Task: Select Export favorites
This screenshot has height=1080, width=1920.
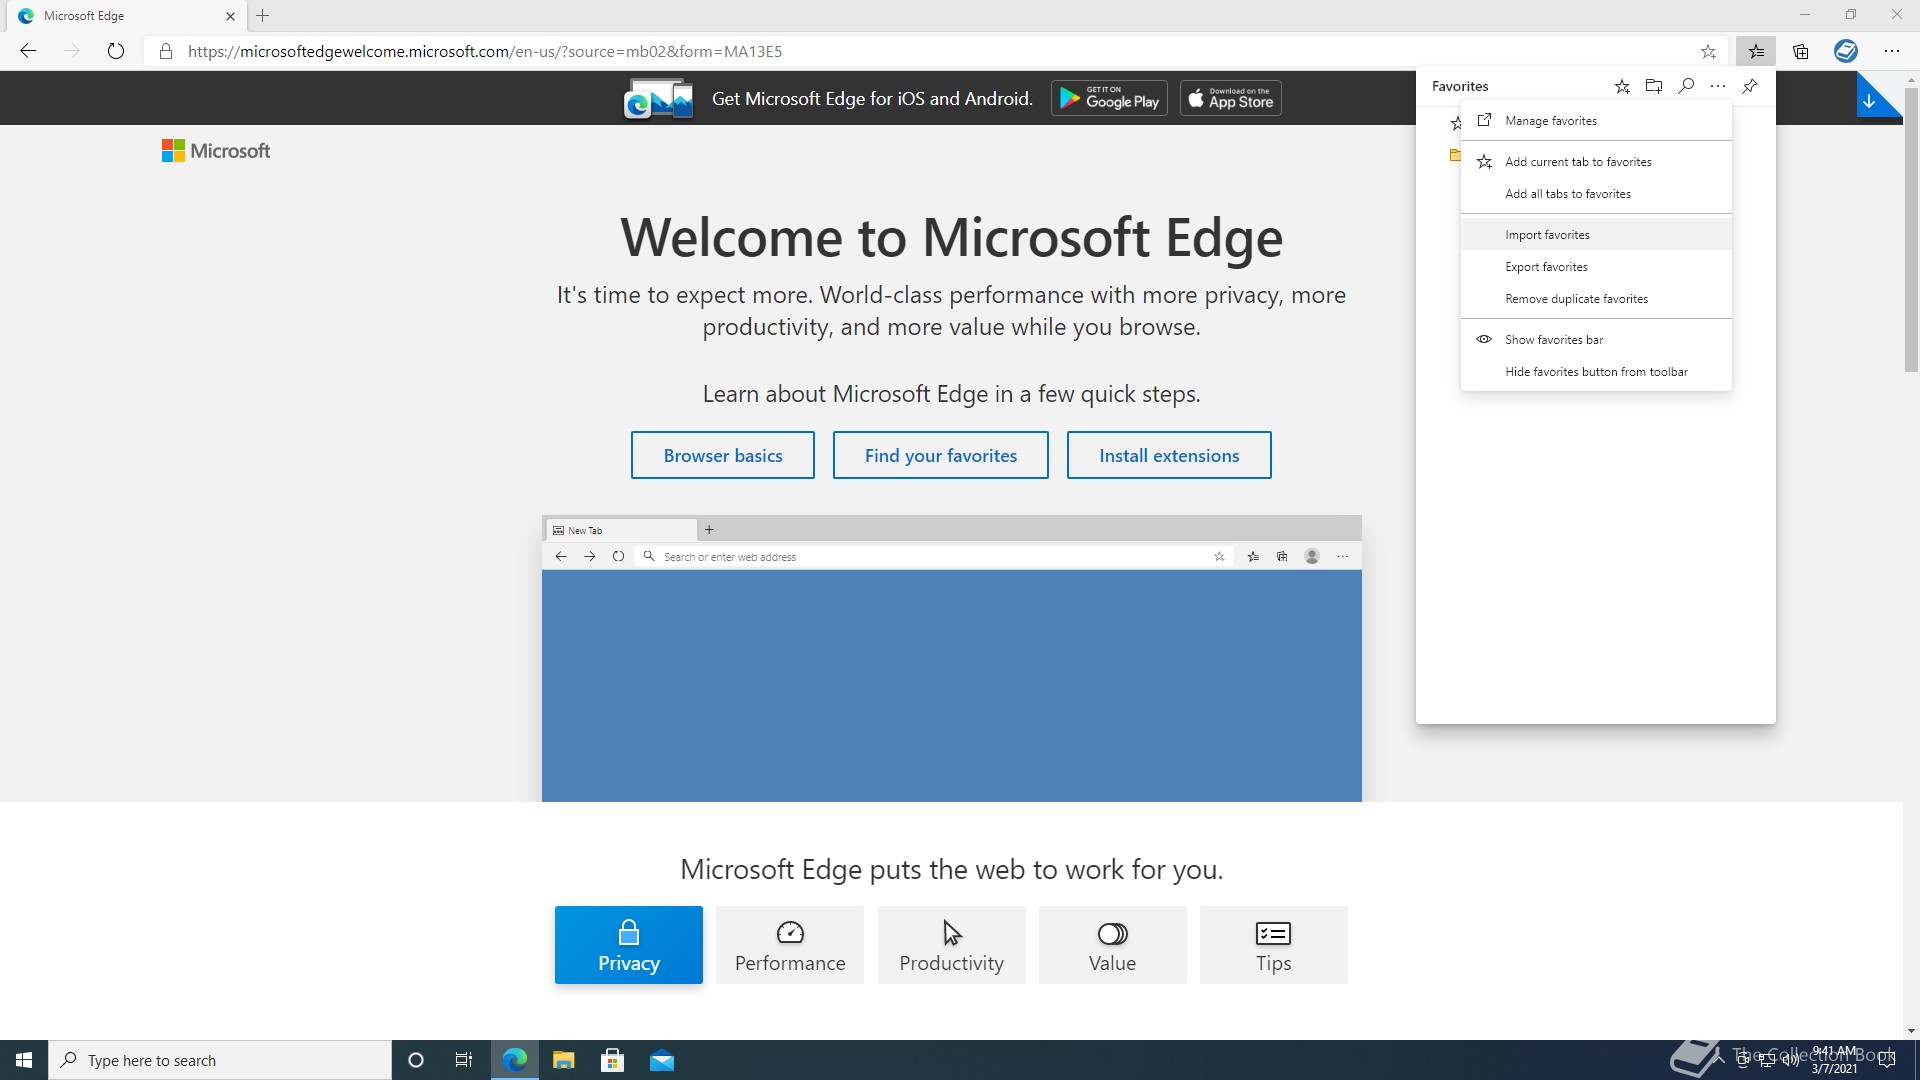Action: [x=1596, y=267]
